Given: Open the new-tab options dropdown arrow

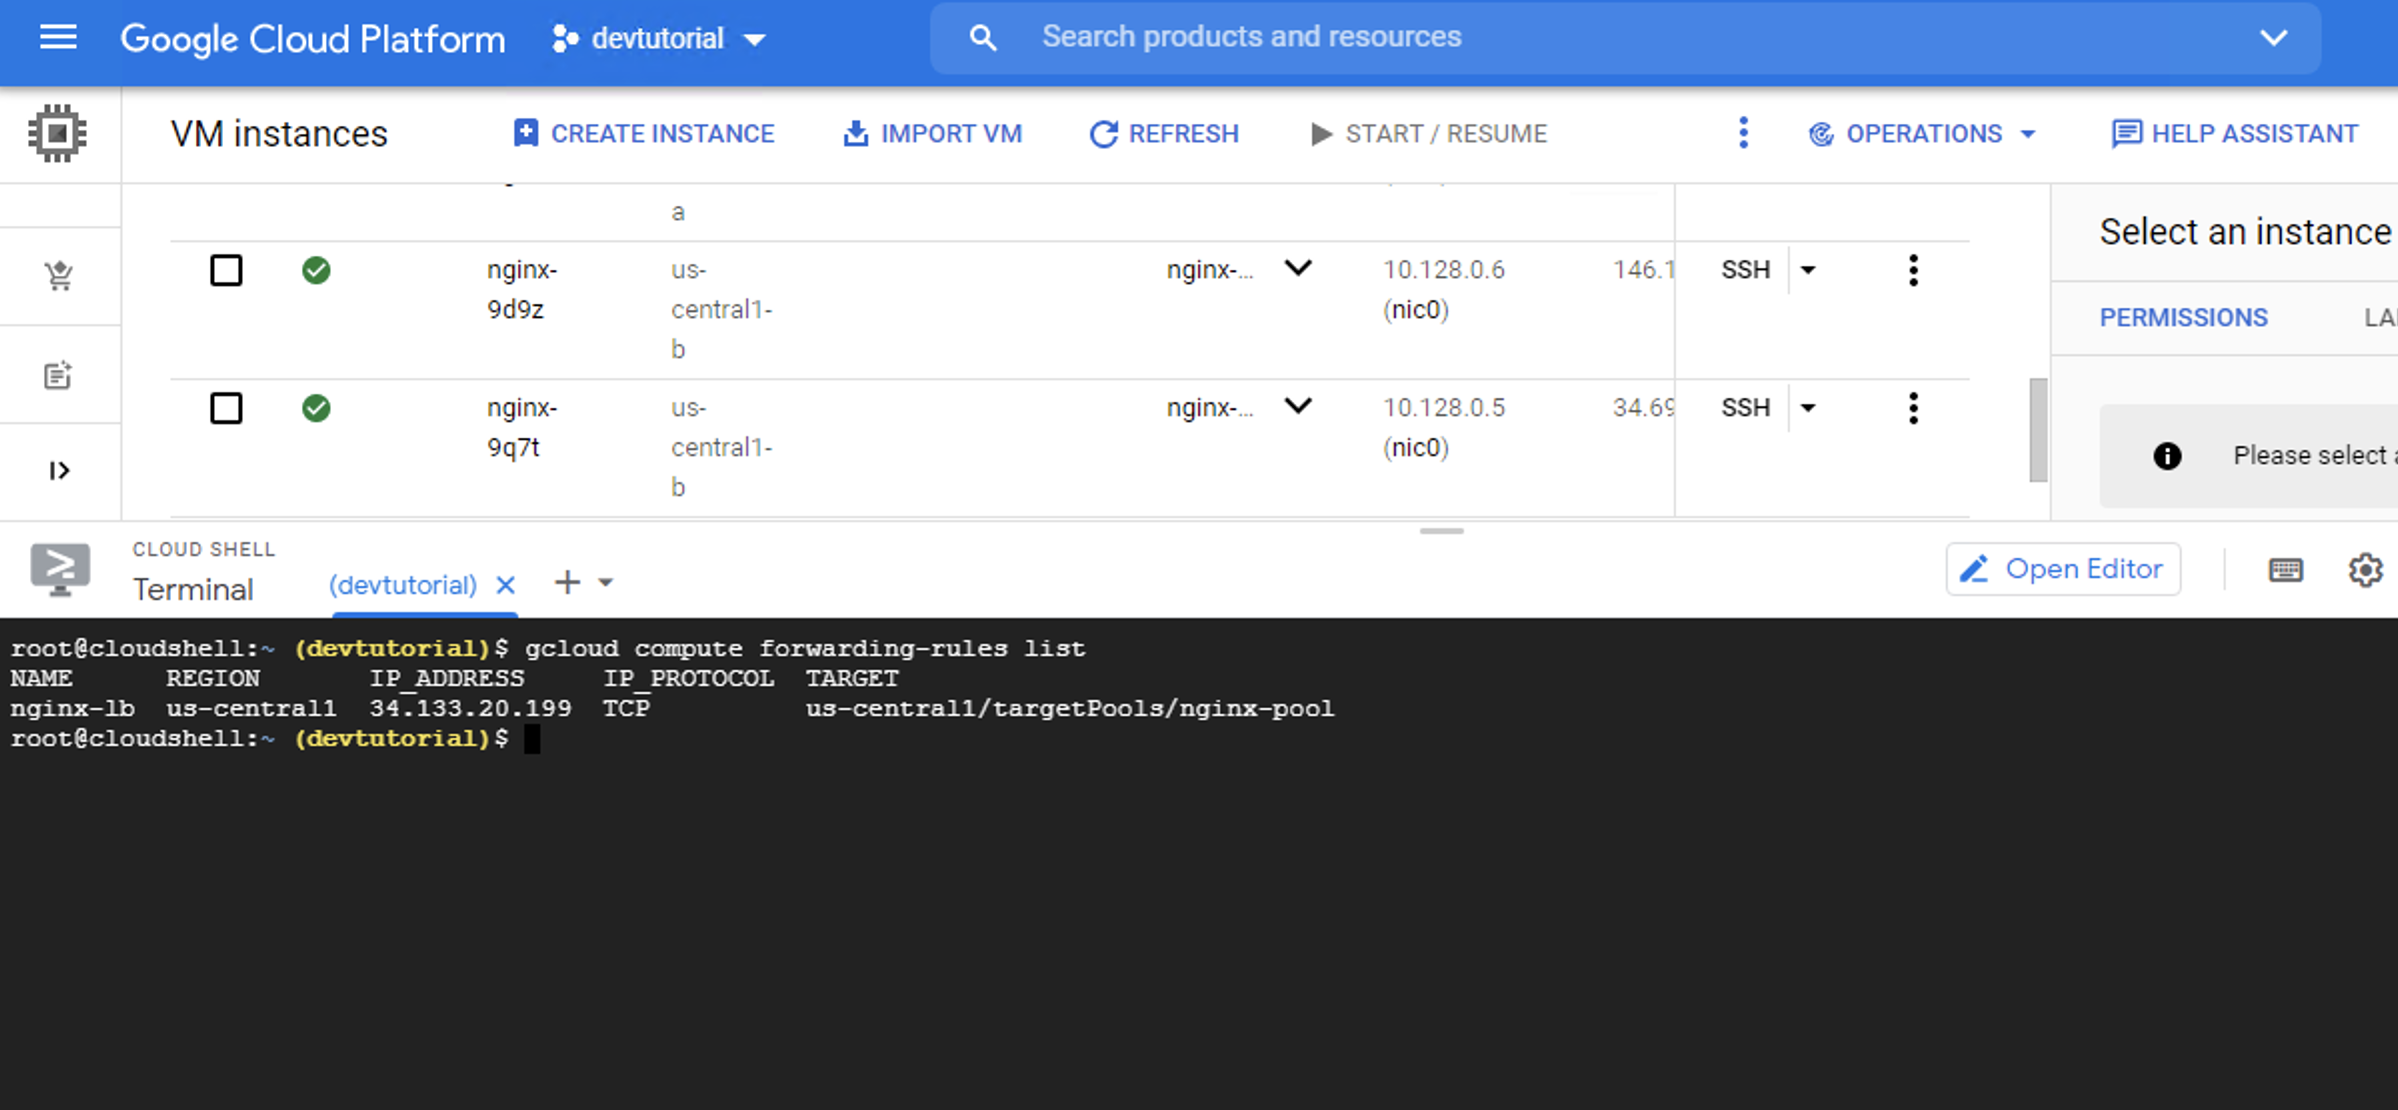Looking at the screenshot, I should 605,582.
